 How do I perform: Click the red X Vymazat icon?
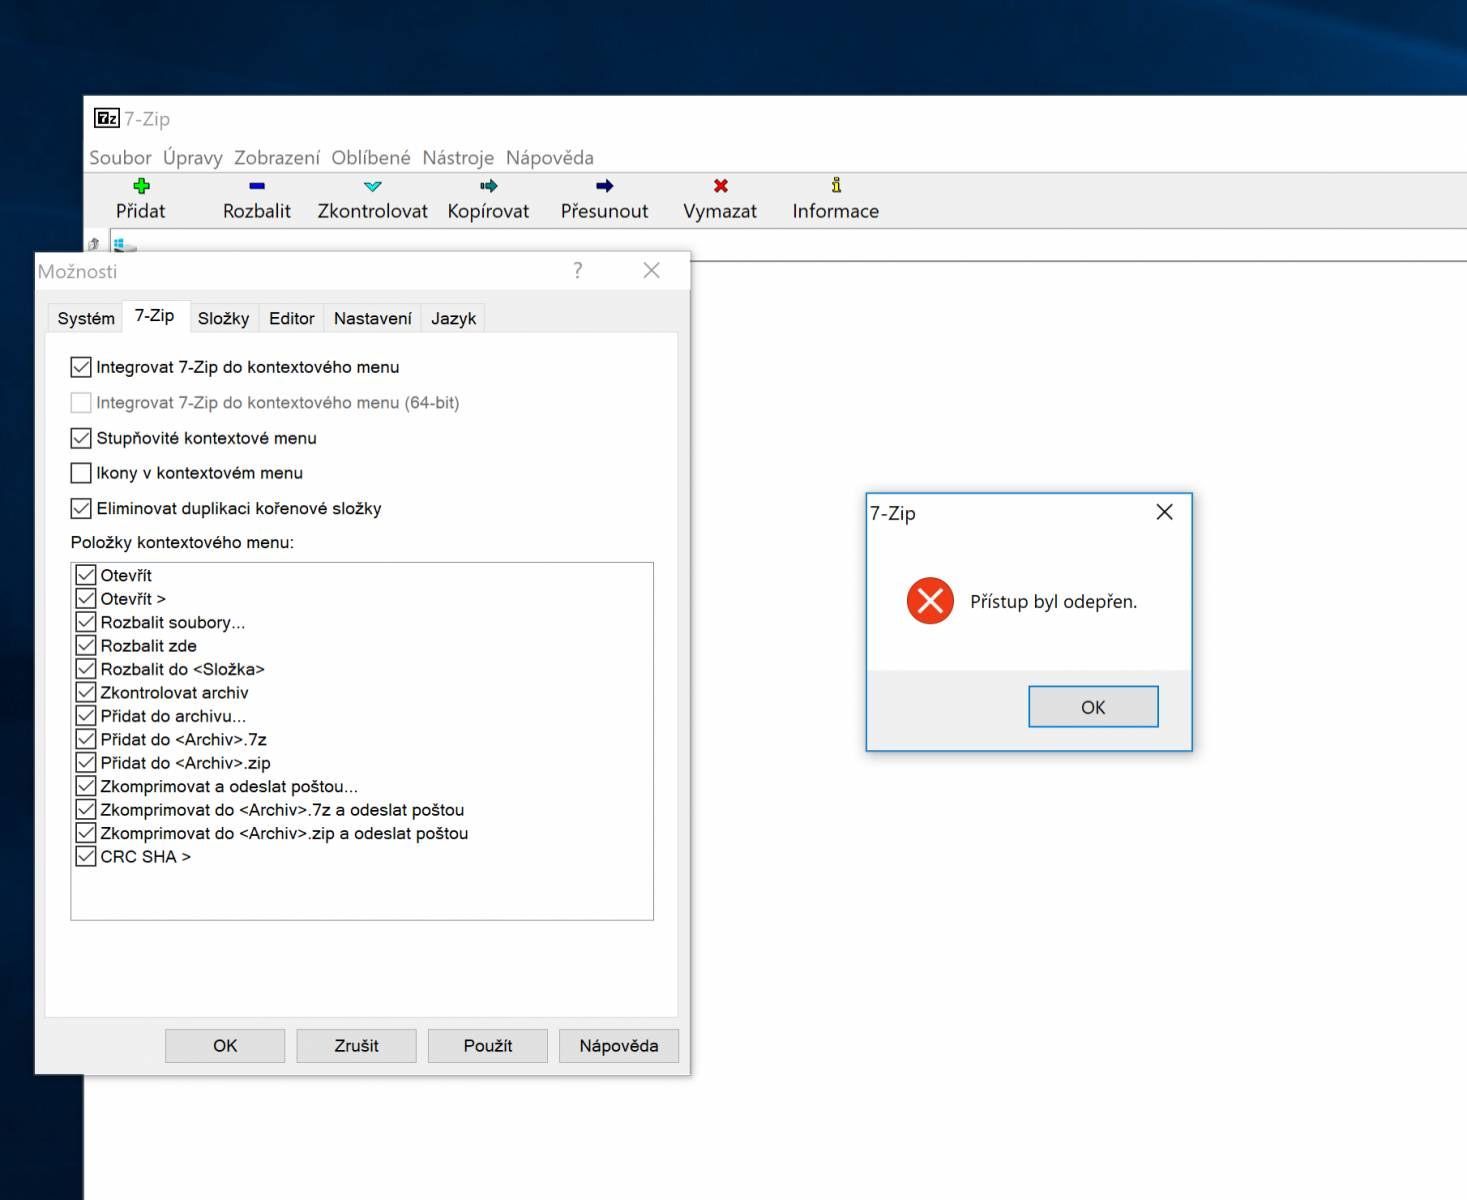[x=720, y=186]
